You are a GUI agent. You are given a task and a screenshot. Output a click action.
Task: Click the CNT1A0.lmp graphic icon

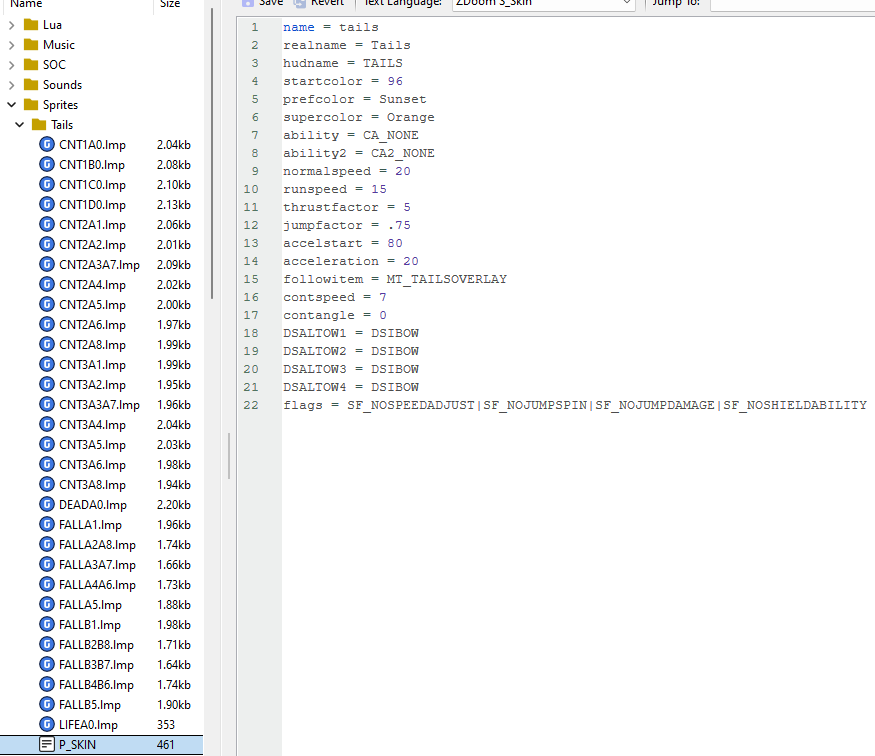click(x=47, y=145)
